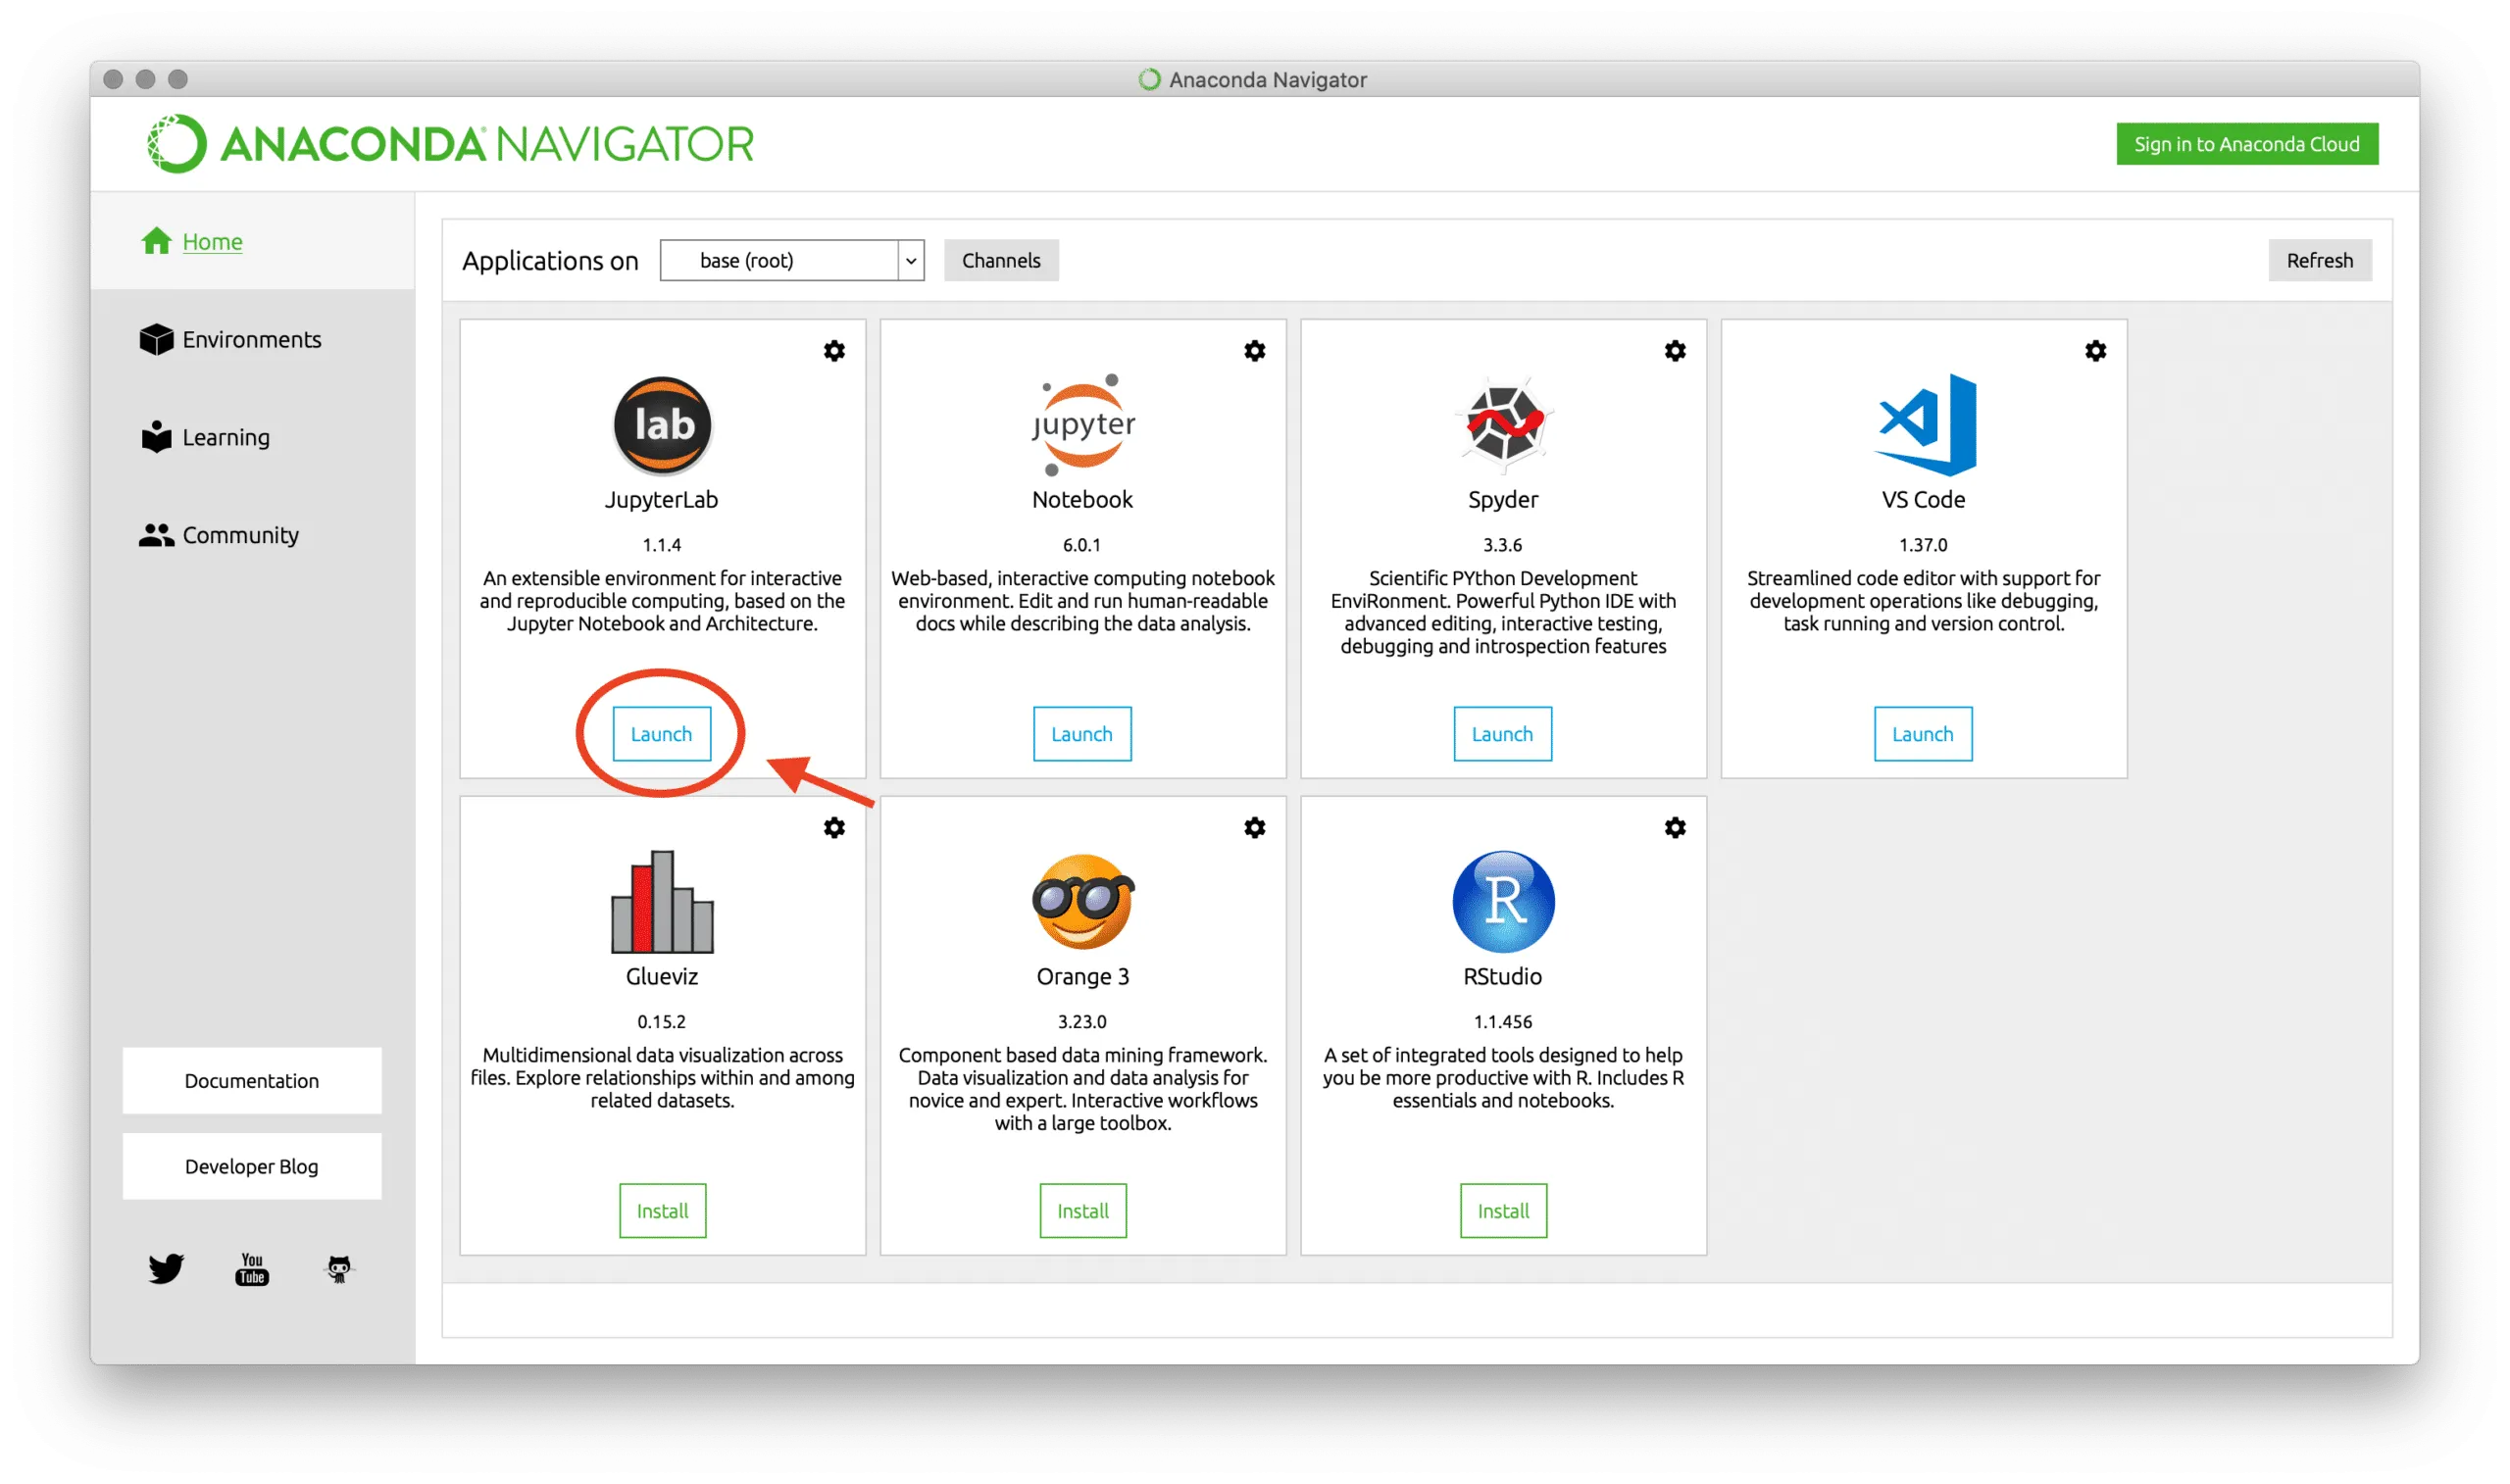Switch to the Environments tab
The width and height of the screenshot is (2510, 1484).
click(x=252, y=339)
